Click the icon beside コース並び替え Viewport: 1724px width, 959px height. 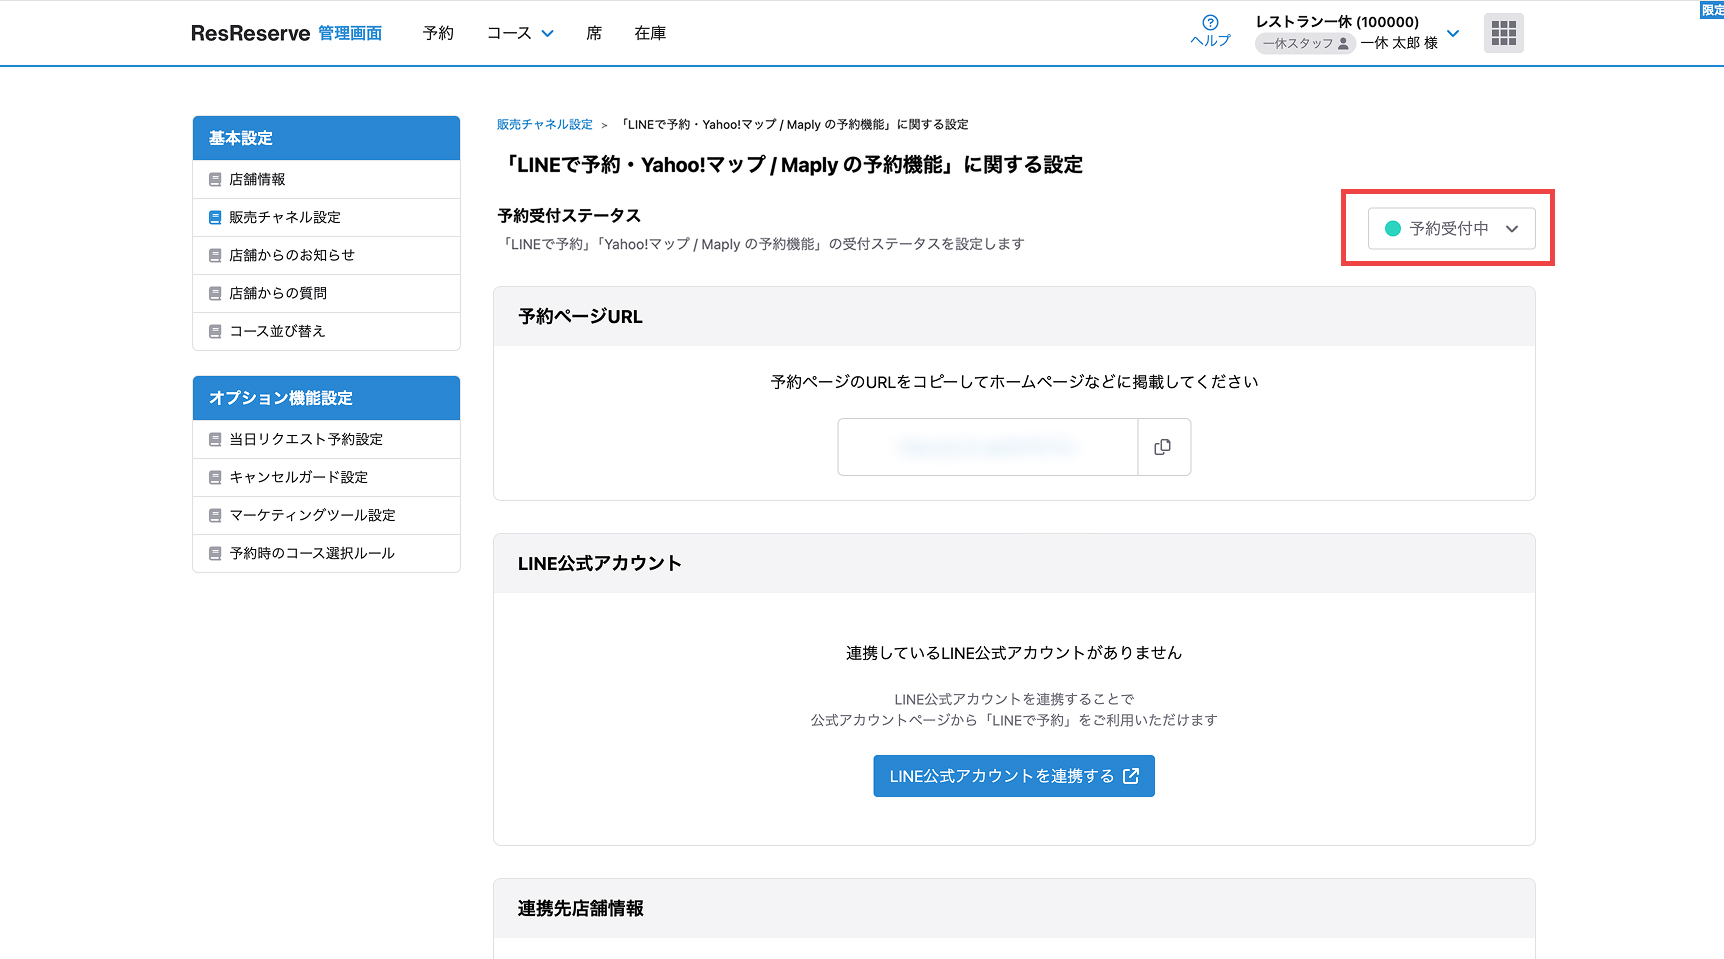[x=215, y=332]
